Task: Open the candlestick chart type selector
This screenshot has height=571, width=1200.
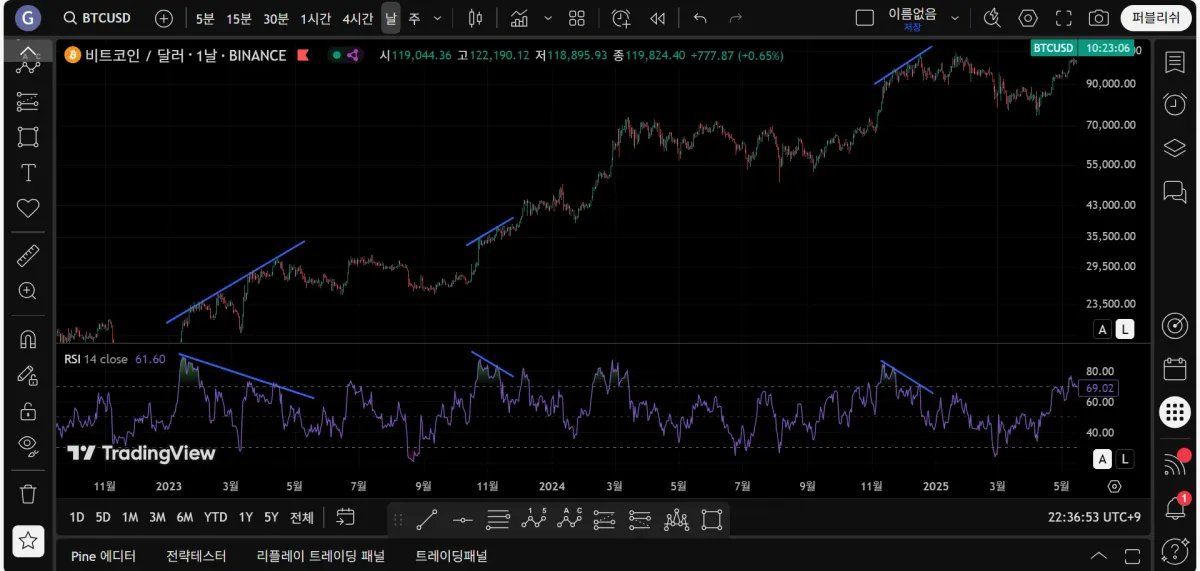Action: click(x=475, y=18)
